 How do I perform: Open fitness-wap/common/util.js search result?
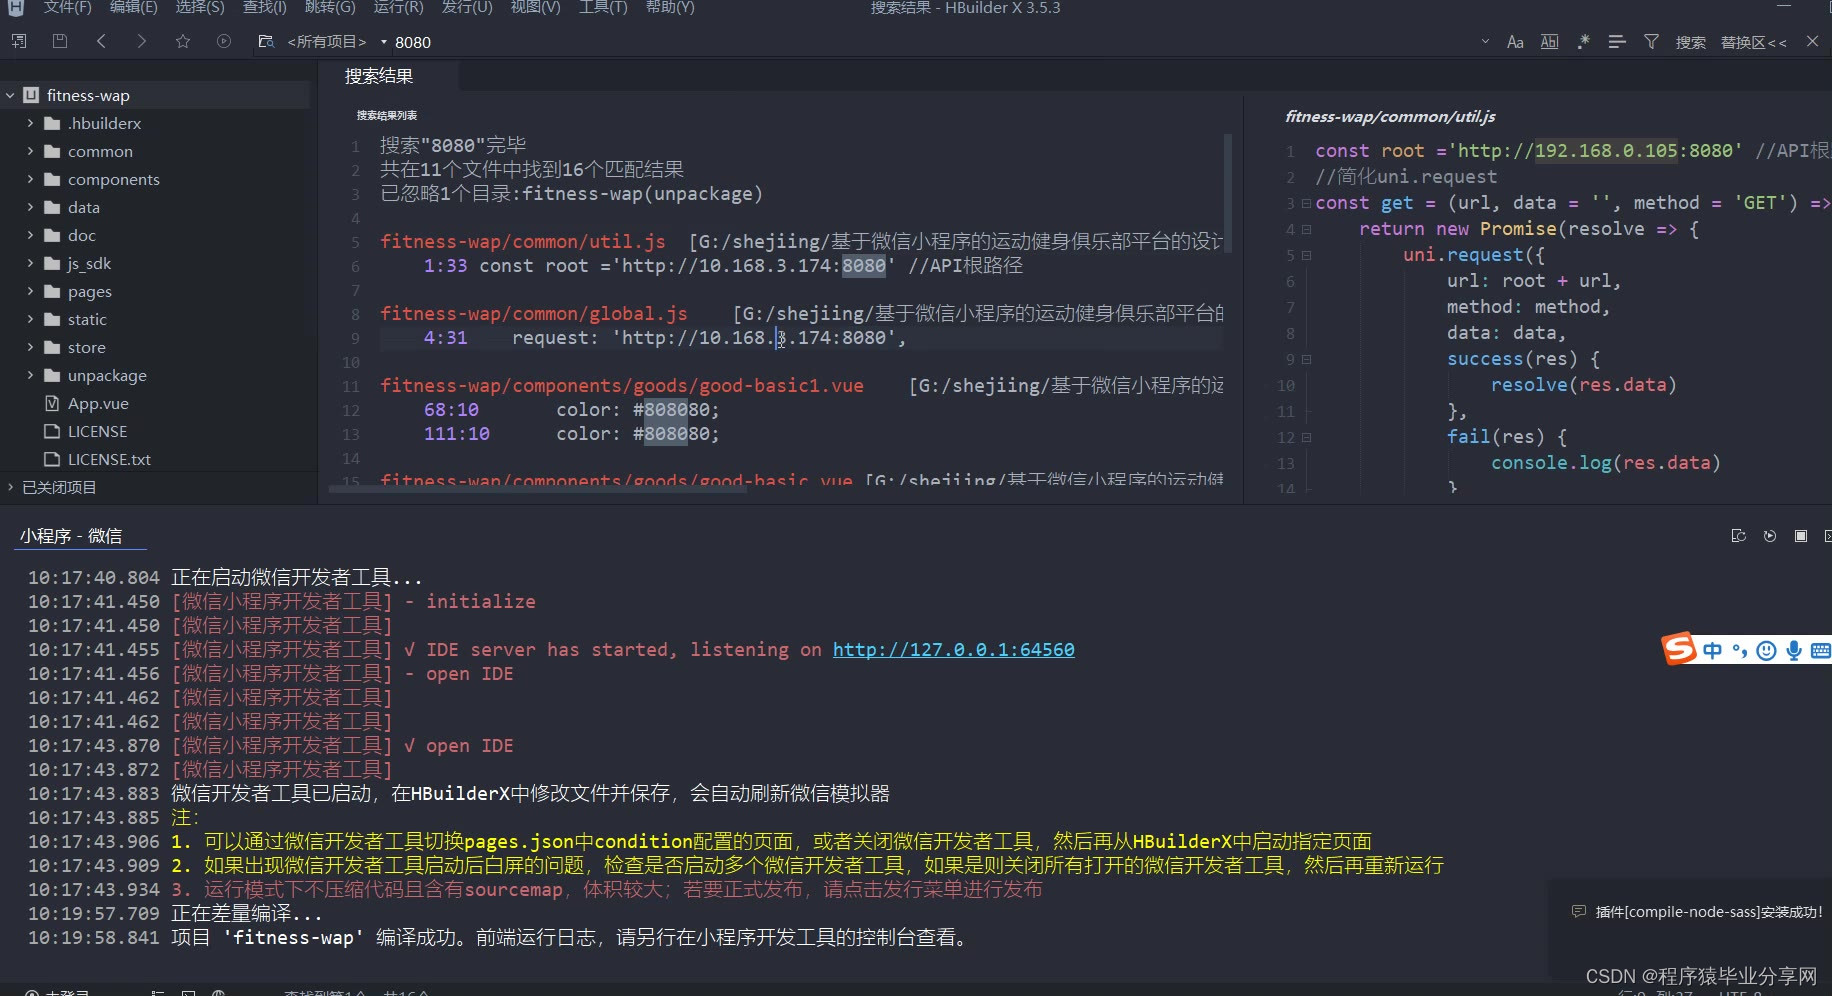pyautogui.click(x=522, y=241)
